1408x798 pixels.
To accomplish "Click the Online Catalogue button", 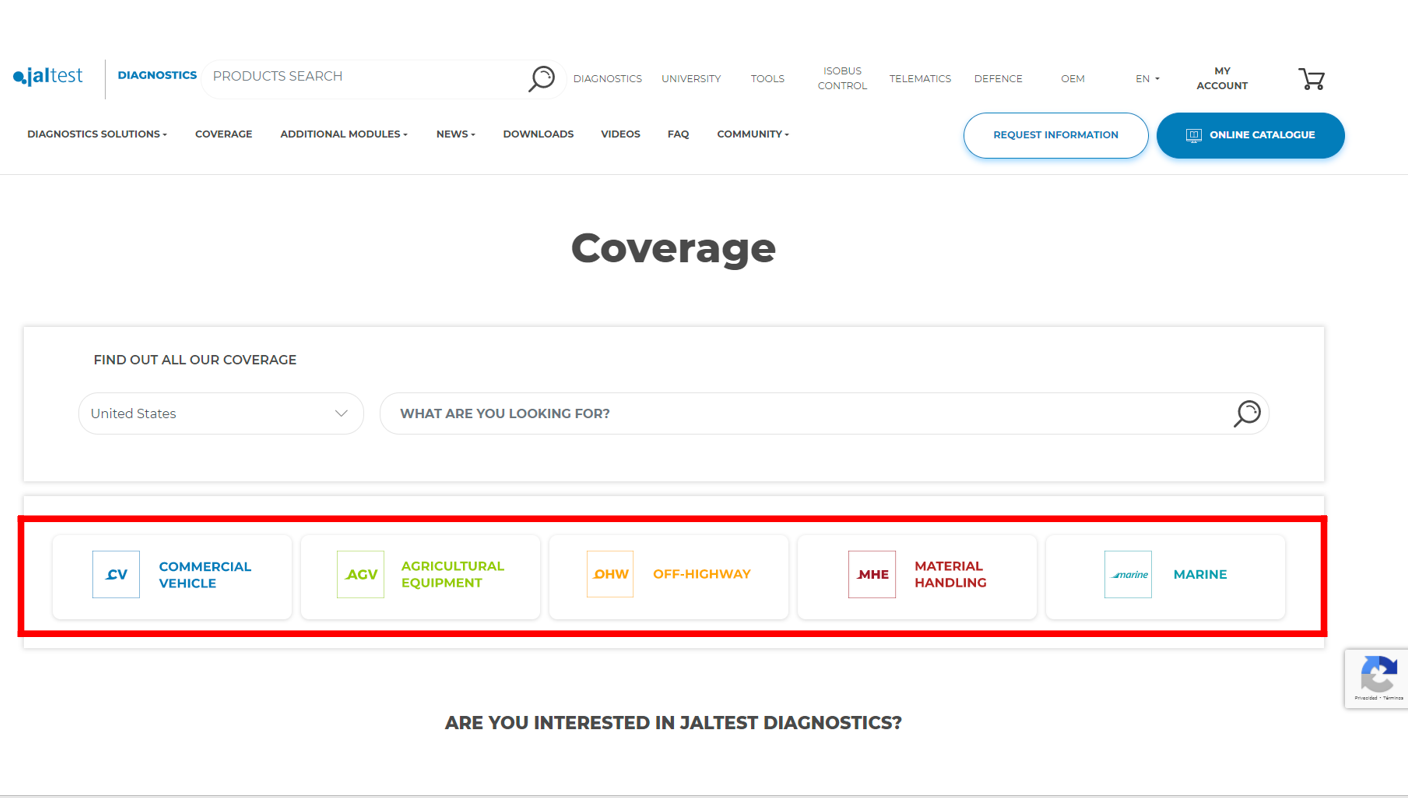I will point(1251,135).
